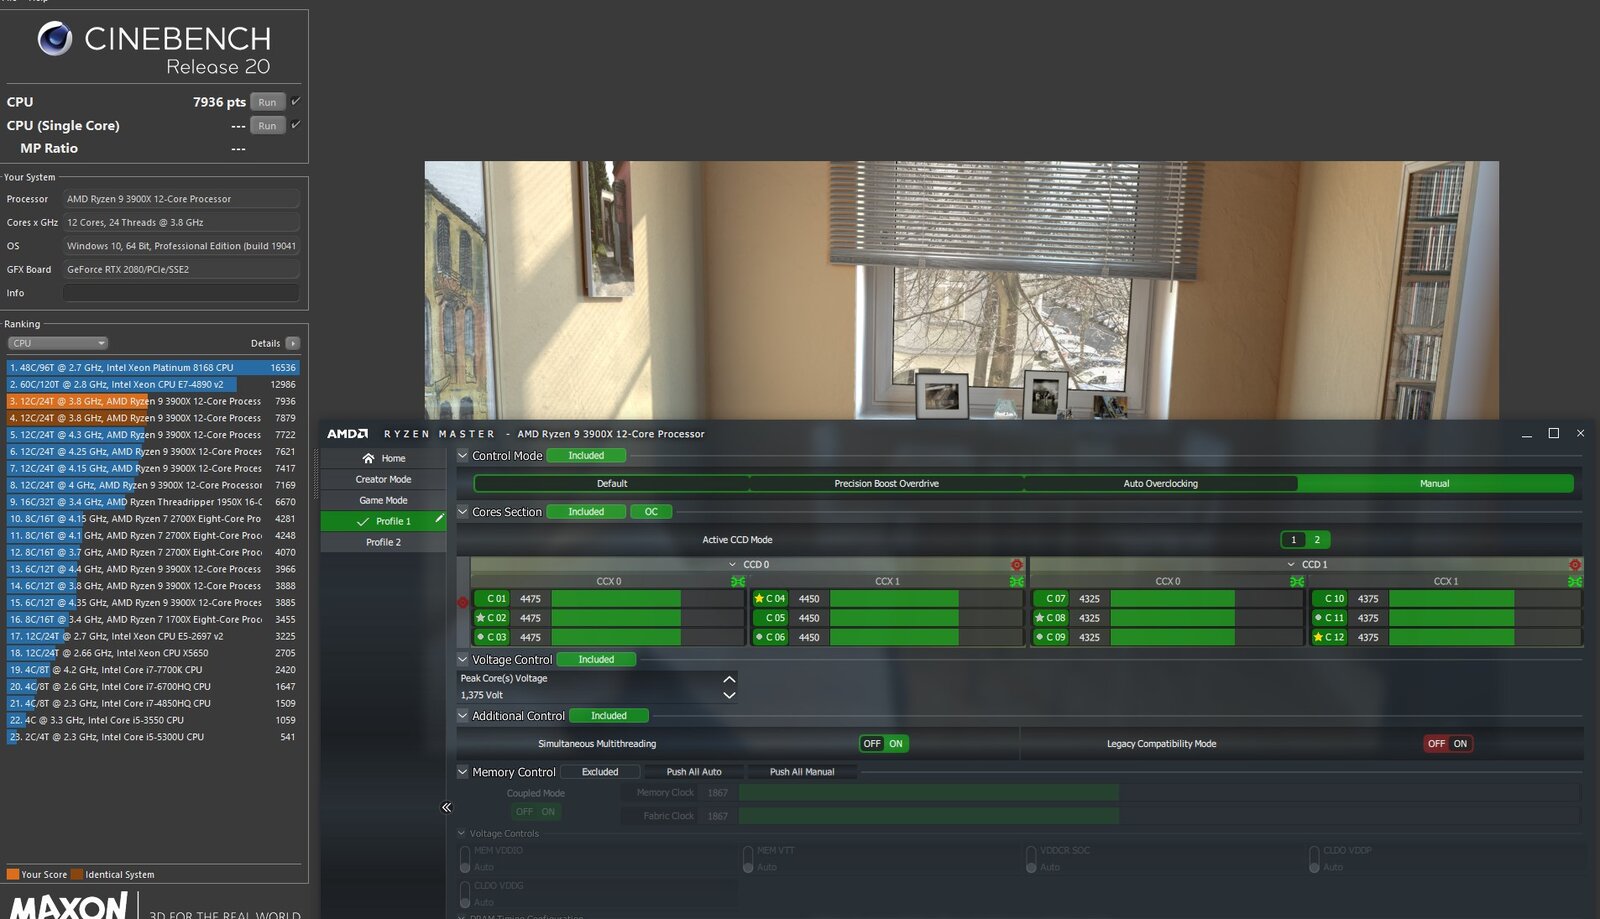This screenshot has width=1600, height=919.
Task: Collapse the Control Mode section
Action: tap(463, 455)
